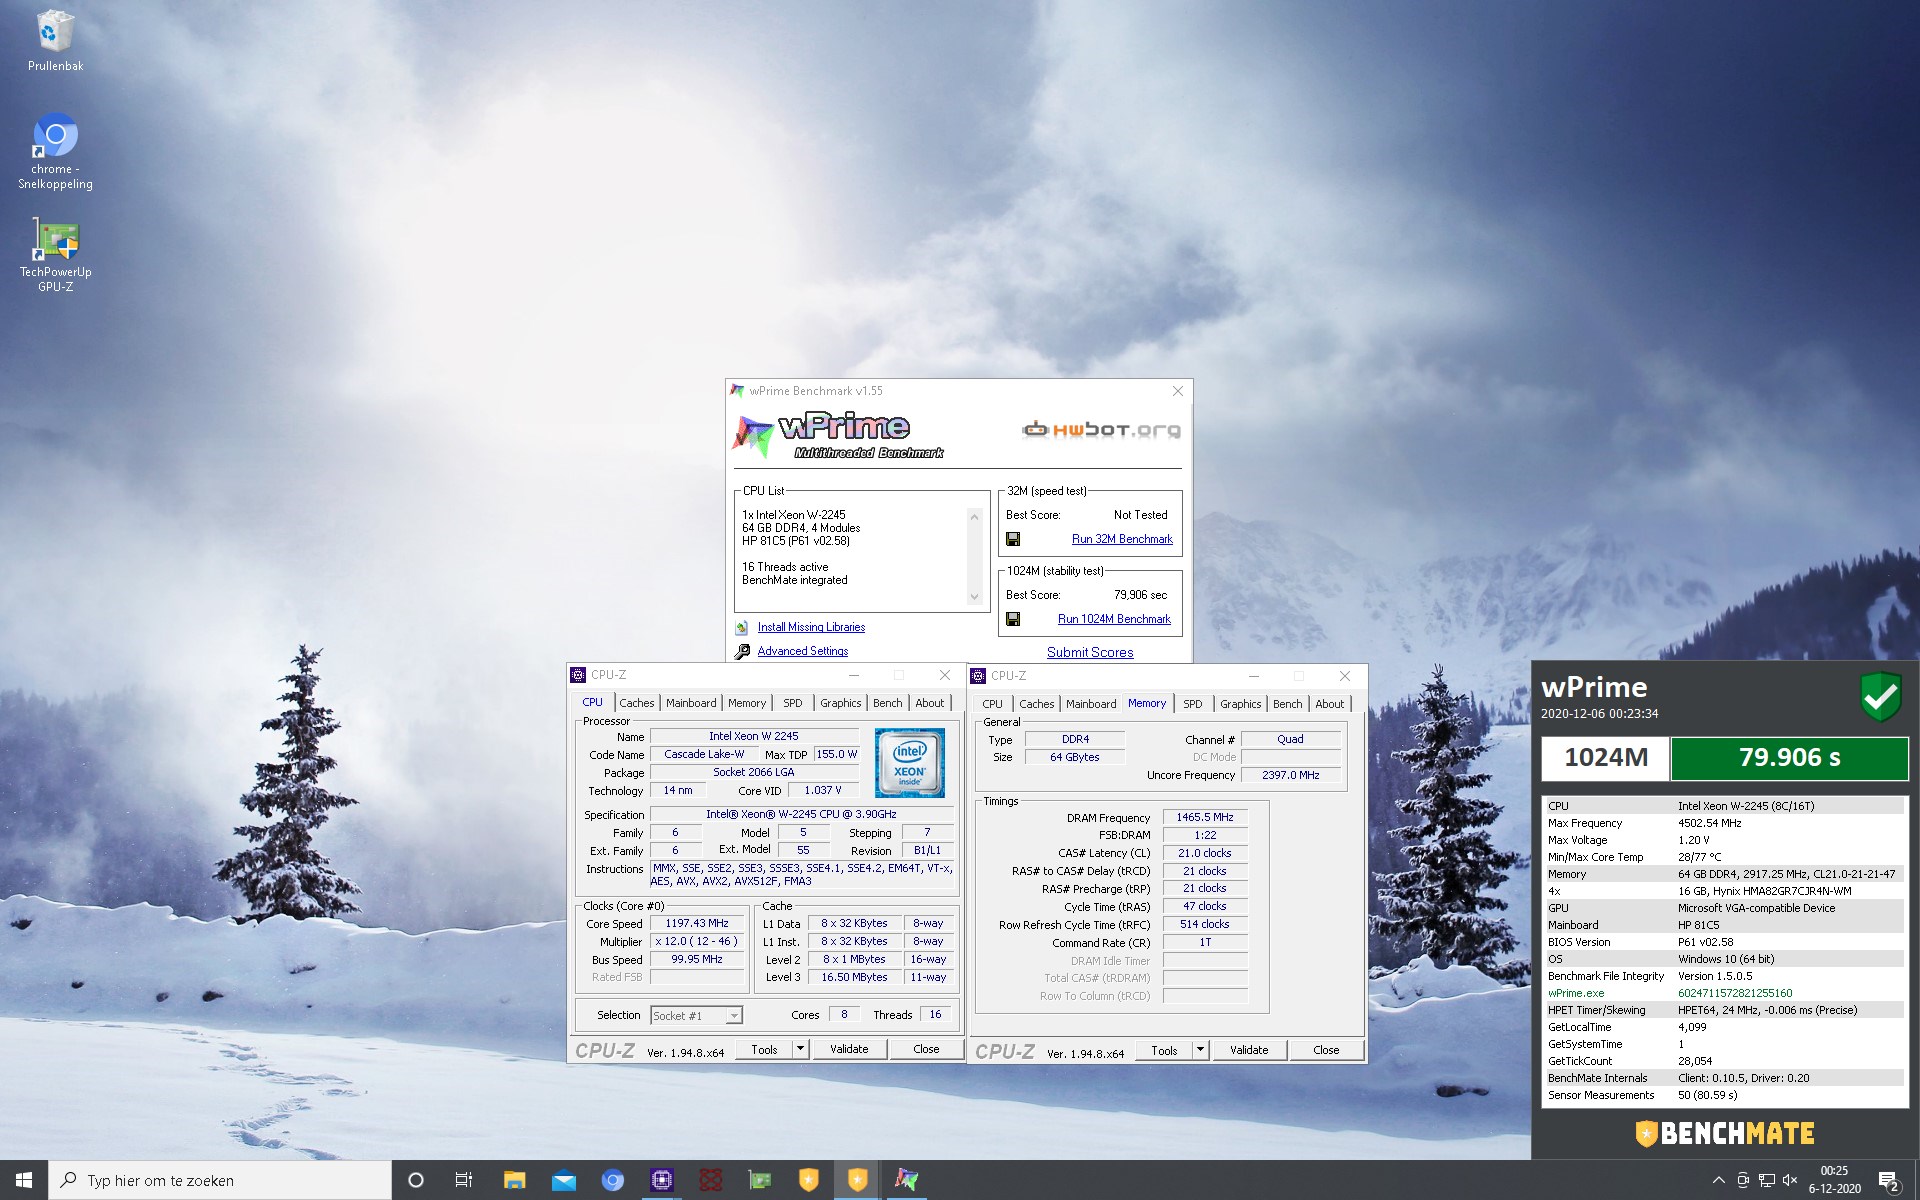Click CPU List scrollbar down arrow in wPrime
The width and height of the screenshot is (1920, 1200).
tap(974, 597)
